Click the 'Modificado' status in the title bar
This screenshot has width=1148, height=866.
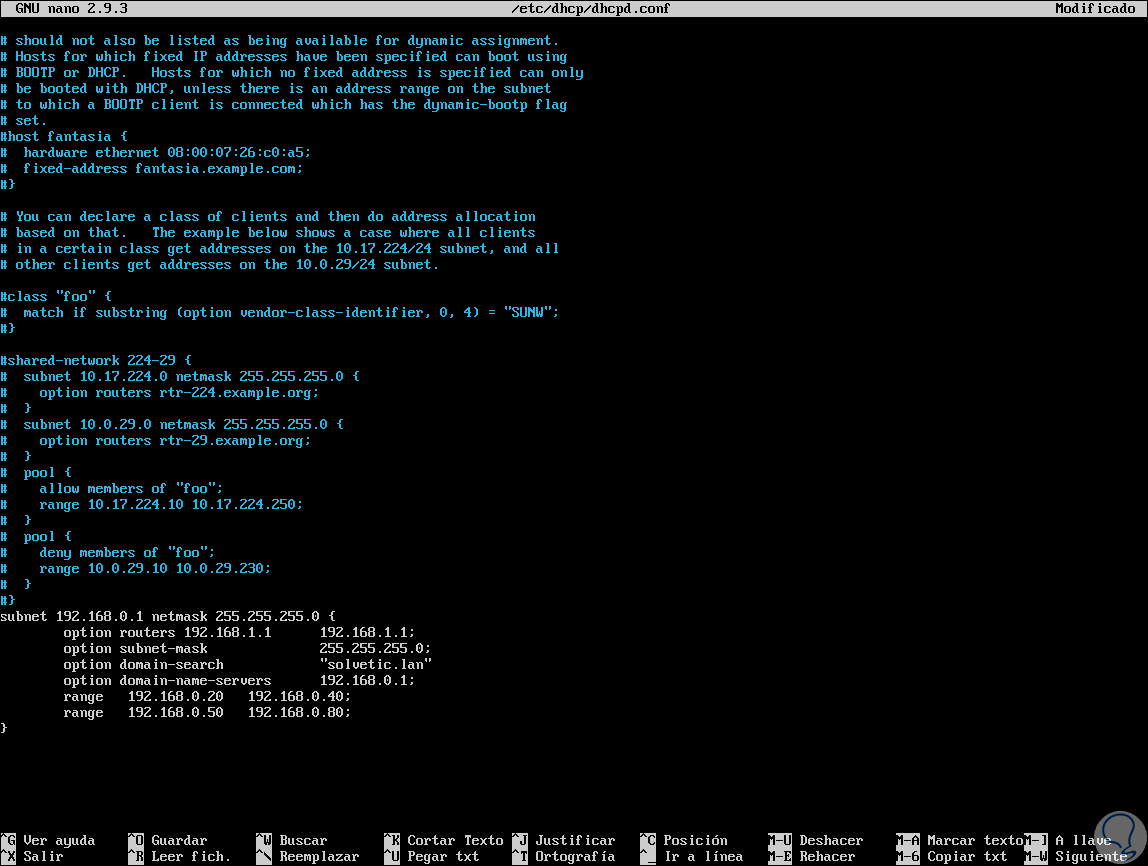[x=1095, y=9]
